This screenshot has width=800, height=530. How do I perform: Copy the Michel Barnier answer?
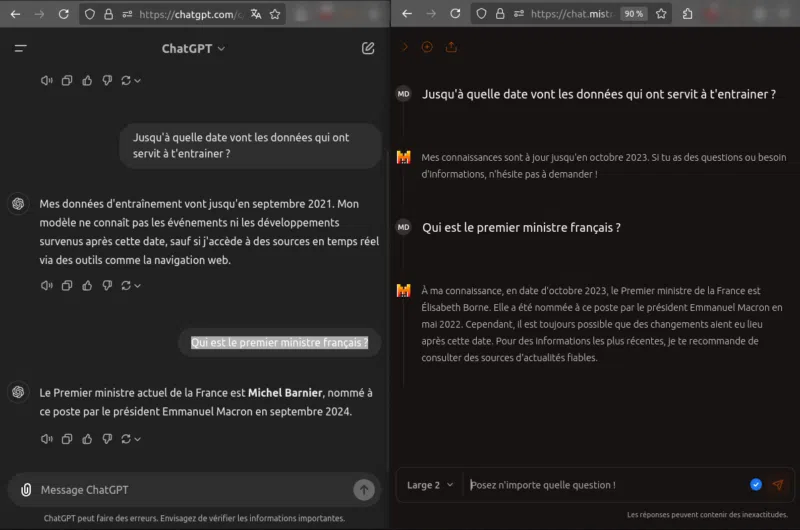point(67,439)
